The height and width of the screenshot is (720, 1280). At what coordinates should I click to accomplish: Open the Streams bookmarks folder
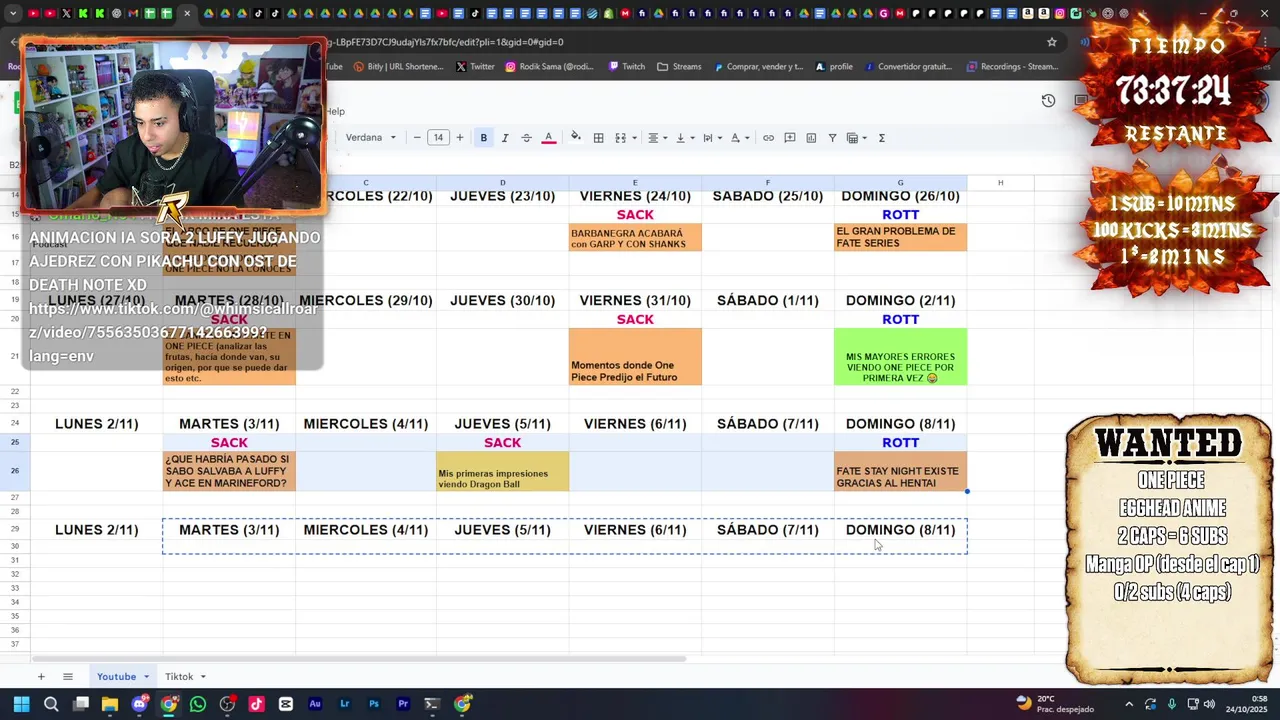pos(679,67)
